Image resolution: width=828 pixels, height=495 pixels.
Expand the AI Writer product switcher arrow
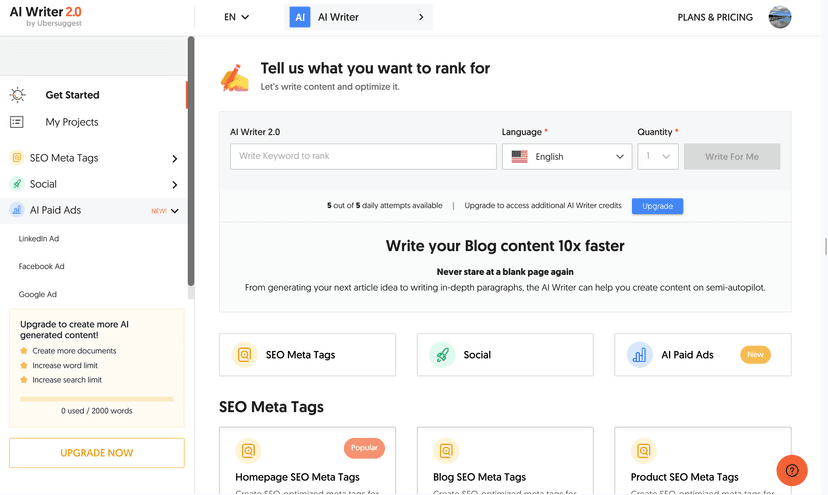tap(421, 17)
